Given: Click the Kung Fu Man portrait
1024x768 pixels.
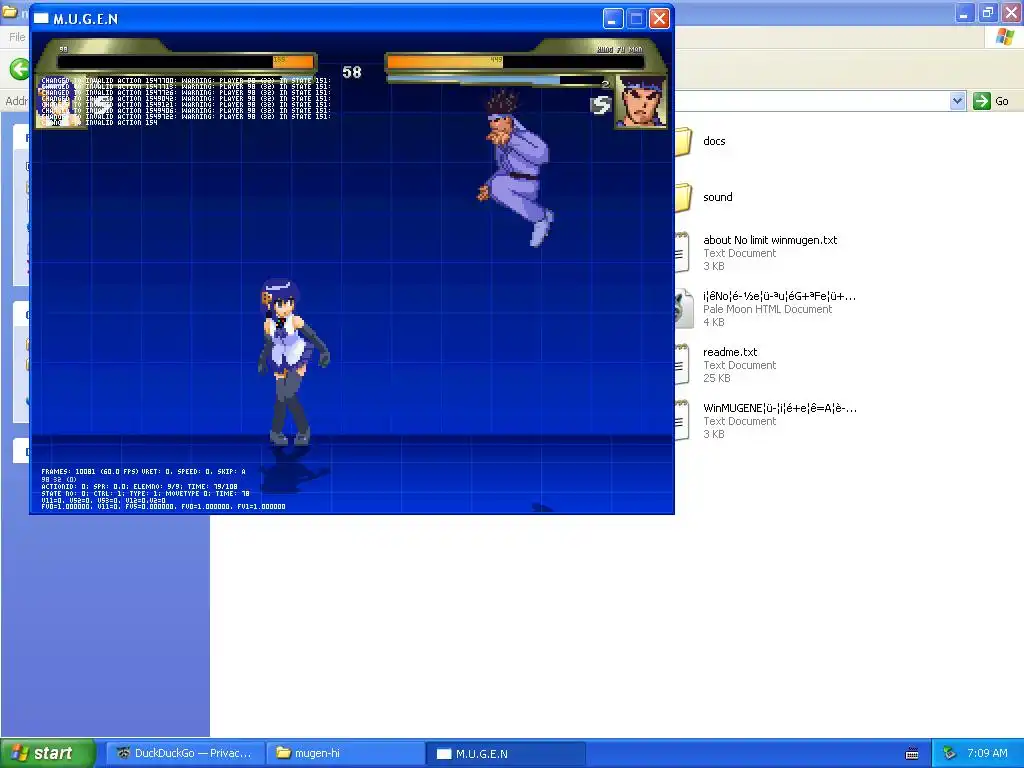Looking at the screenshot, I should 640,101.
